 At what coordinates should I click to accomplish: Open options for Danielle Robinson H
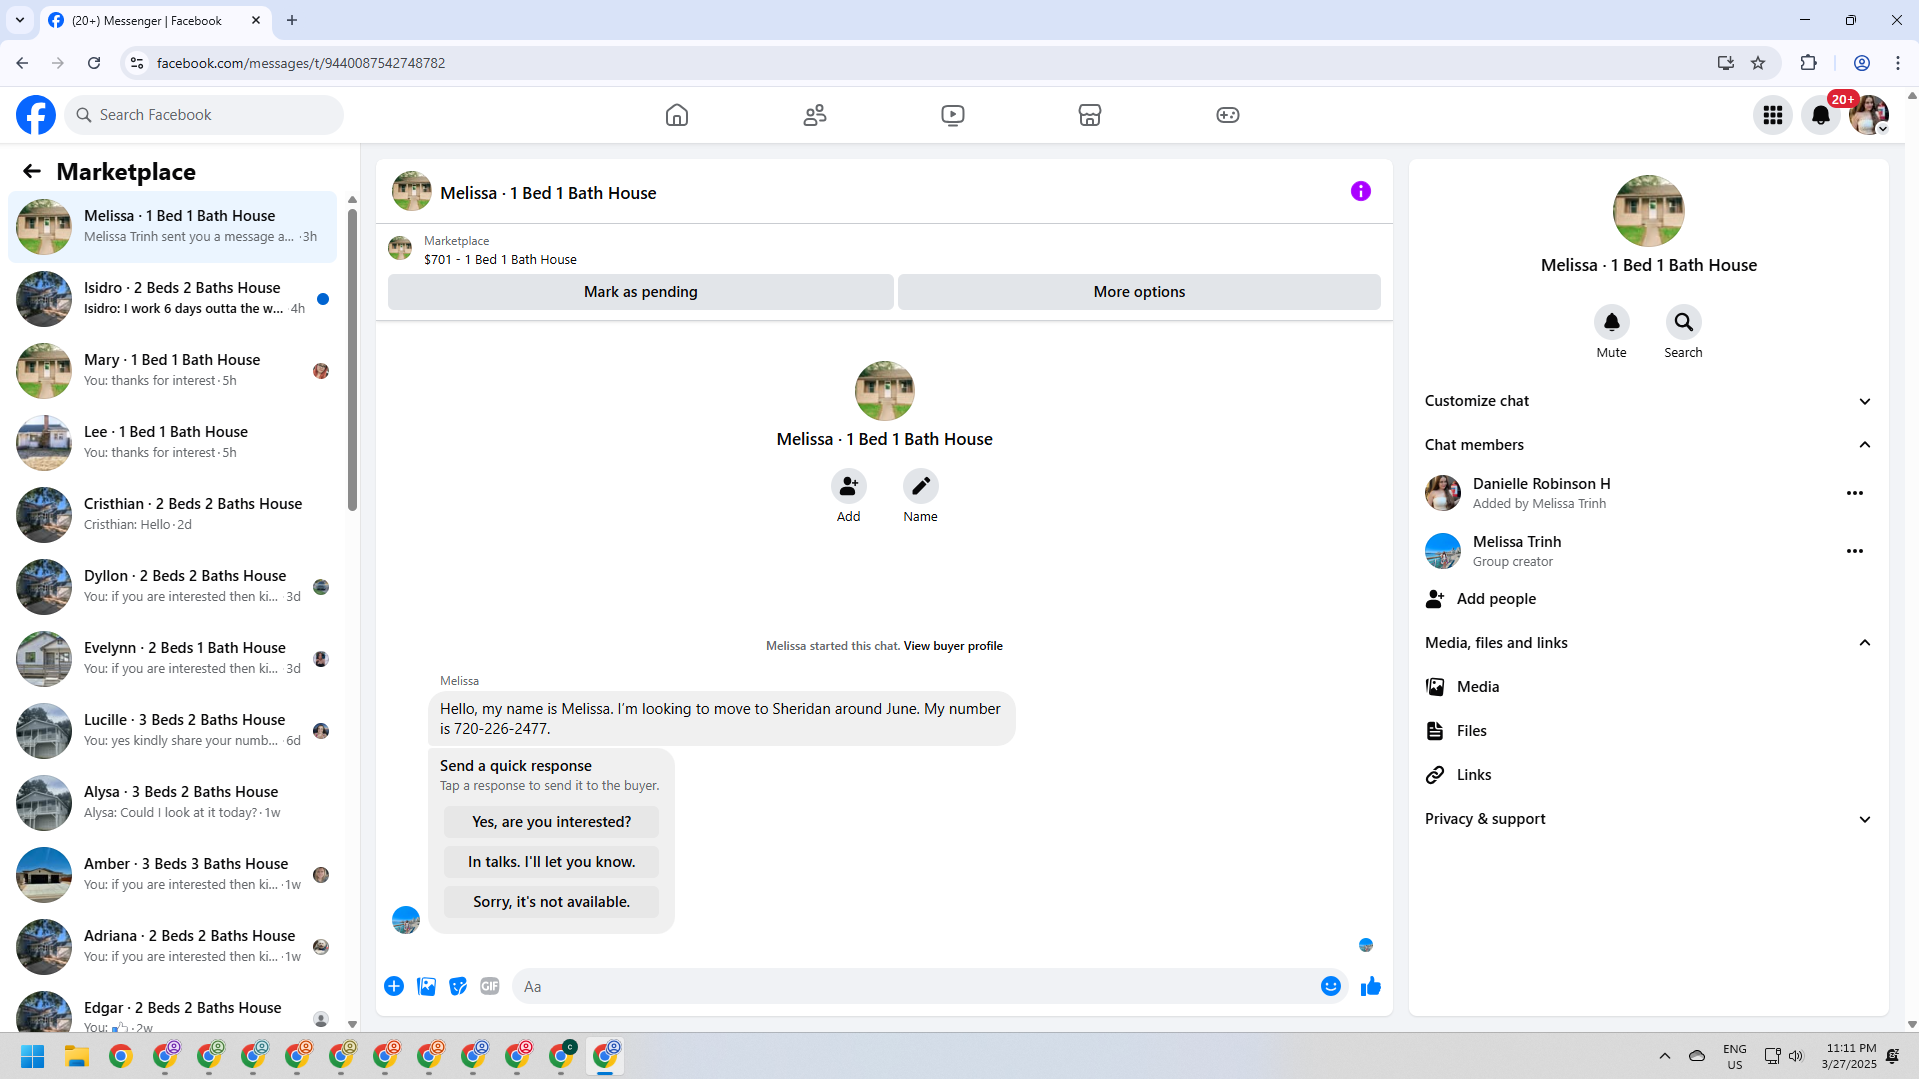1855,493
